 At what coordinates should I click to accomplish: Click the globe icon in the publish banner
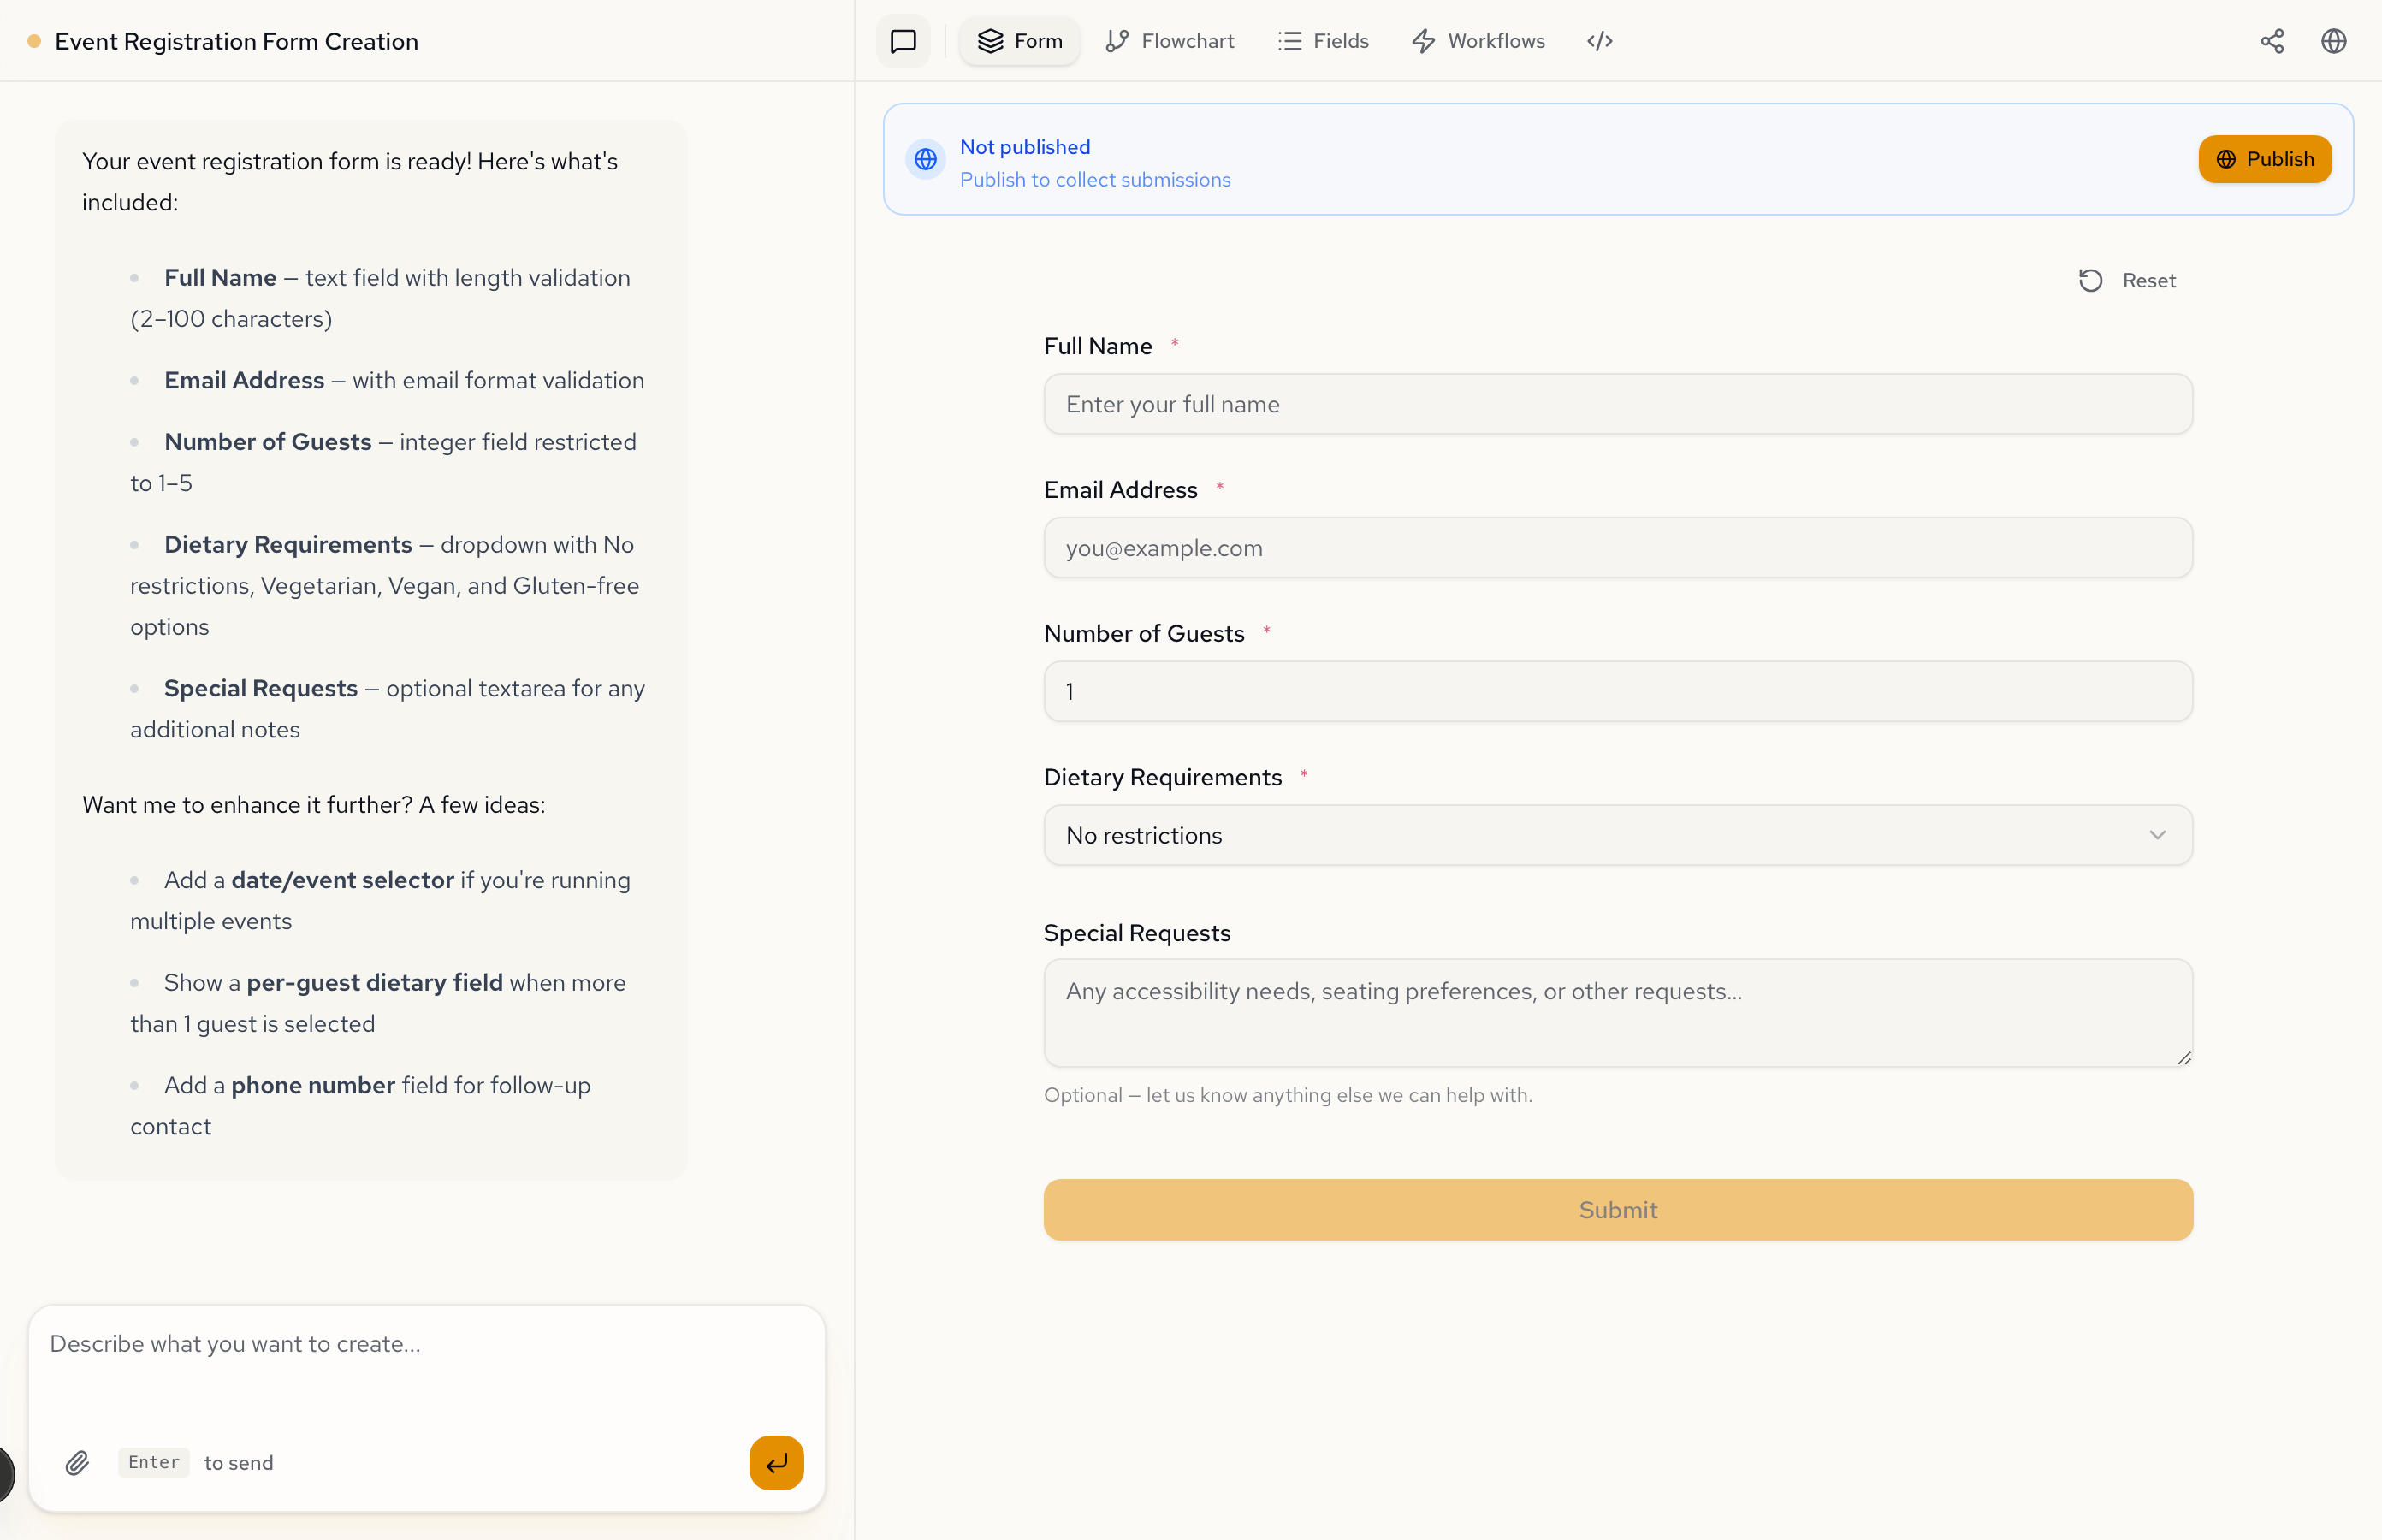click(x=925, y=159)
